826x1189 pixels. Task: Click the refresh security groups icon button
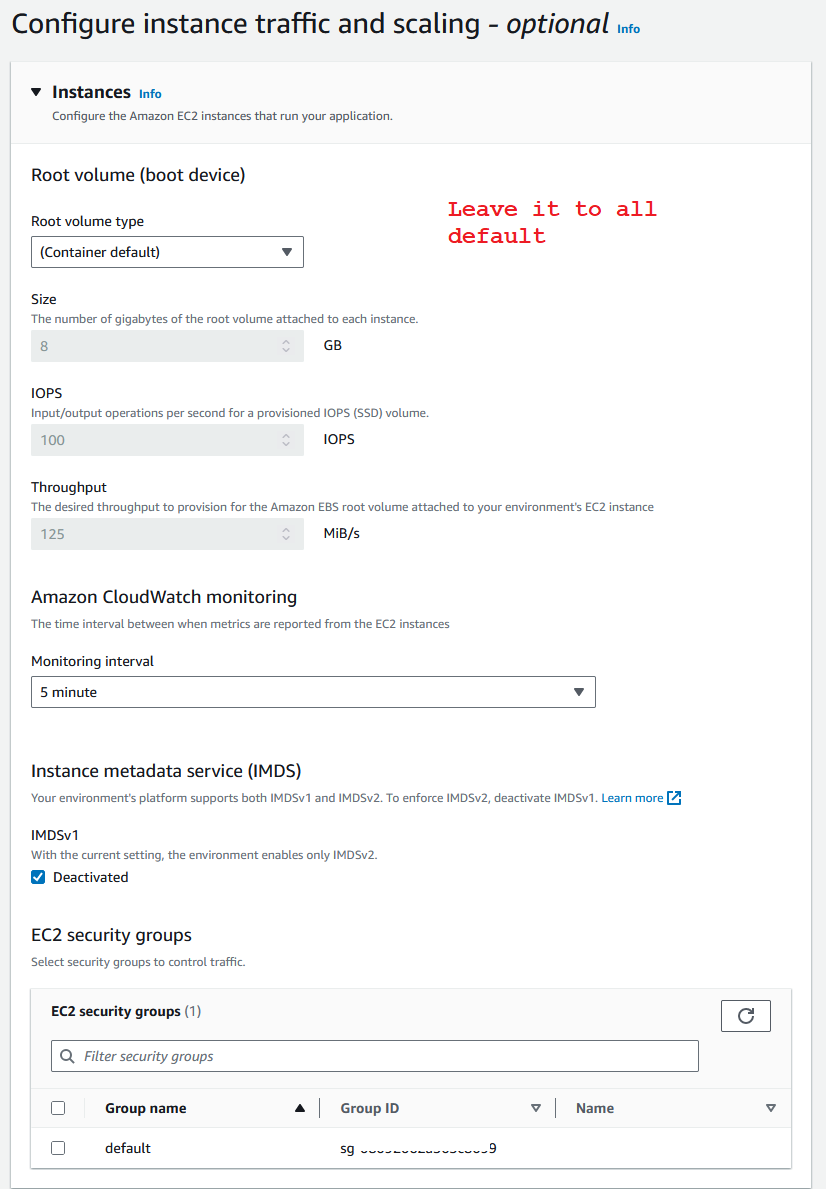[745, 1016]
